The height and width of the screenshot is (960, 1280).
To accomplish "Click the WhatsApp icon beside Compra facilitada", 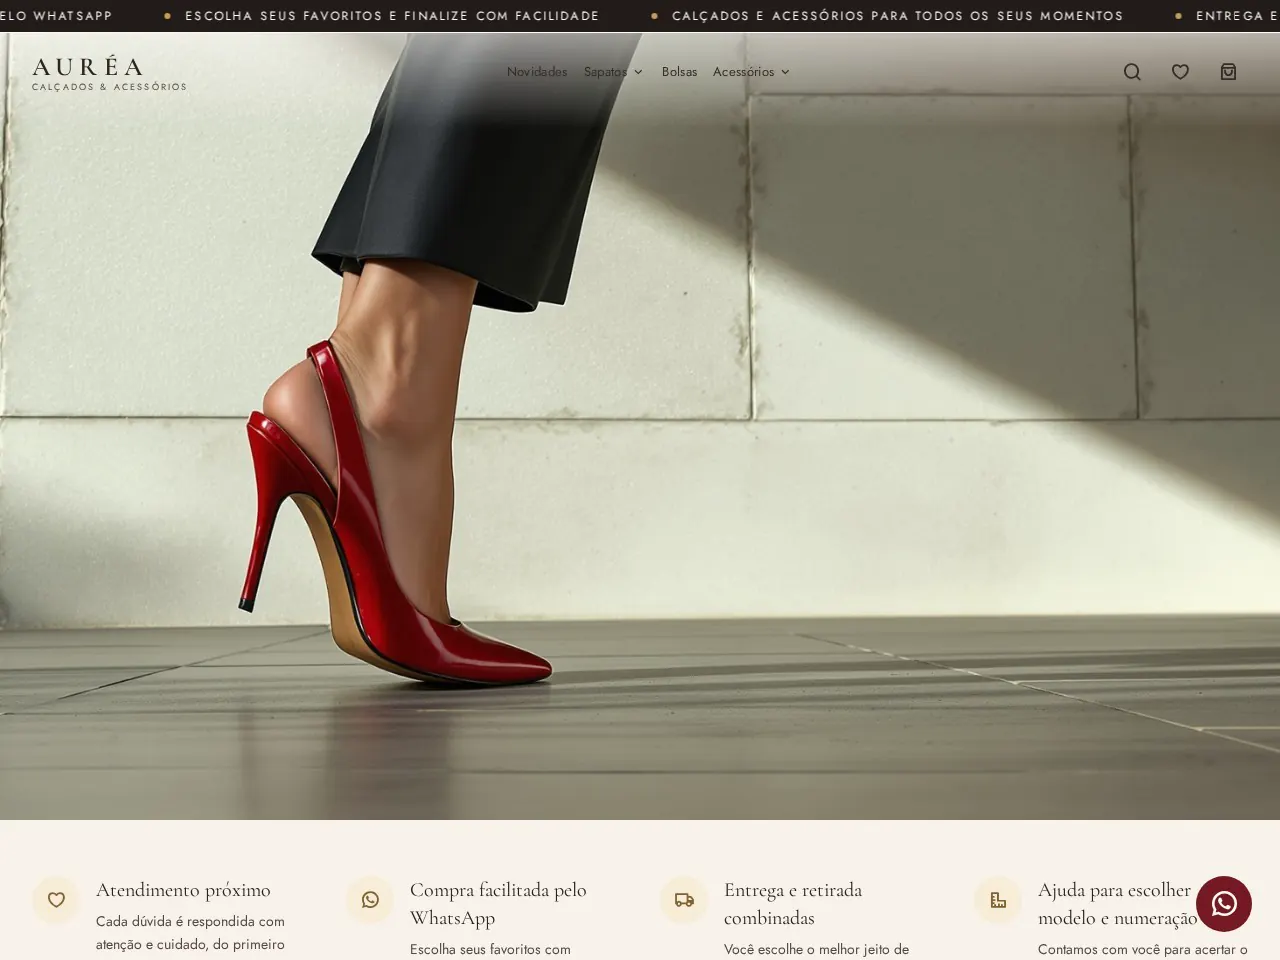I will pos(370,900).
